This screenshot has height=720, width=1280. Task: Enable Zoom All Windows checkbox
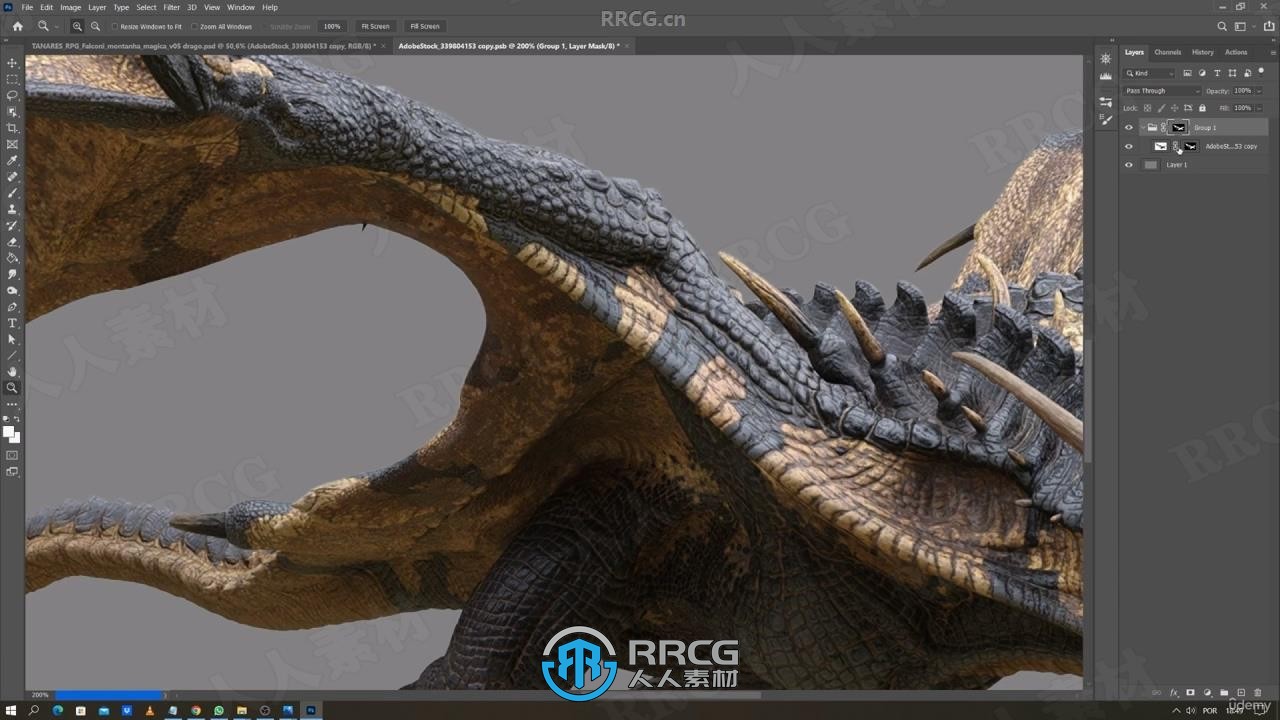coord(194,26)
